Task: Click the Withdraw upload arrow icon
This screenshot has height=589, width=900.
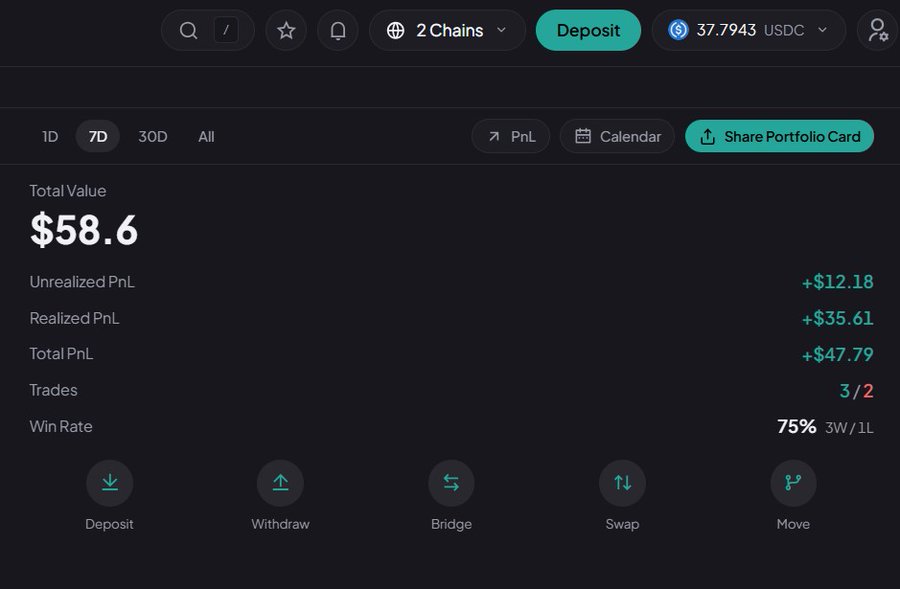Action: click(x=280, y=483)
